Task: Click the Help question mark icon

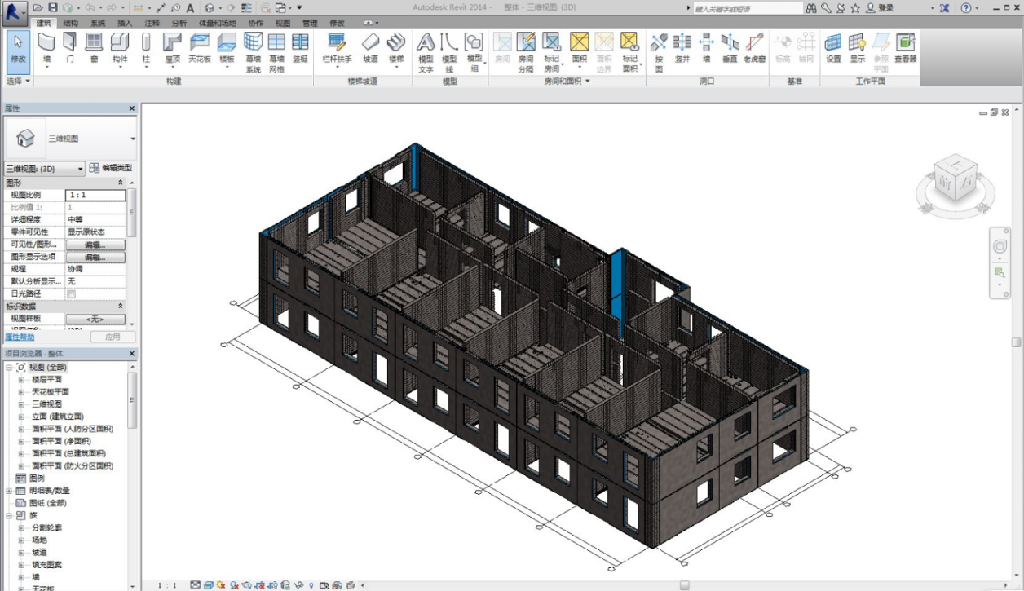Action: pos(966,8)
